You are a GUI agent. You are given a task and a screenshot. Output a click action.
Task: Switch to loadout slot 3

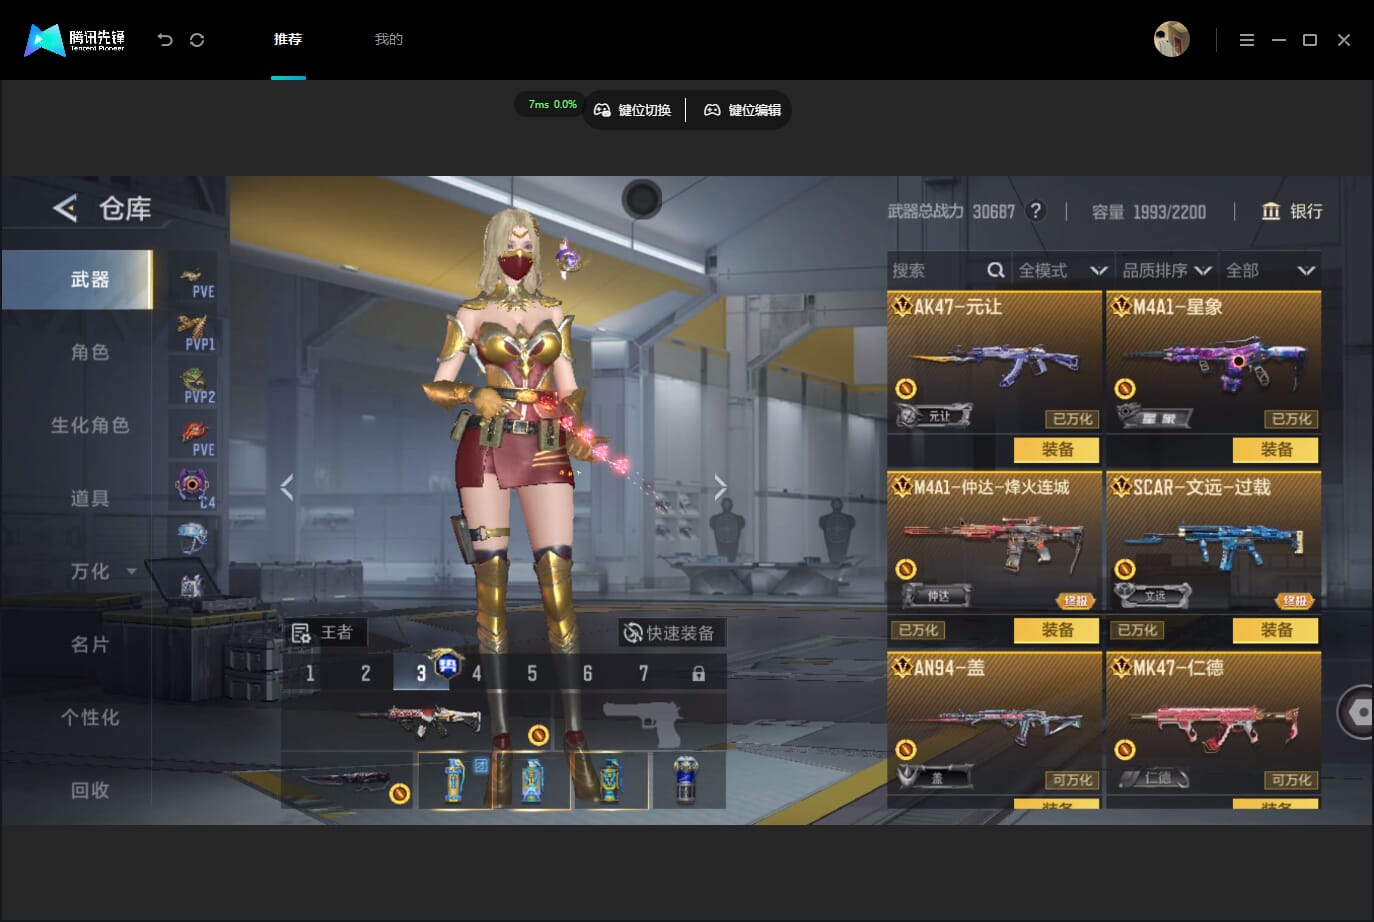421,673
